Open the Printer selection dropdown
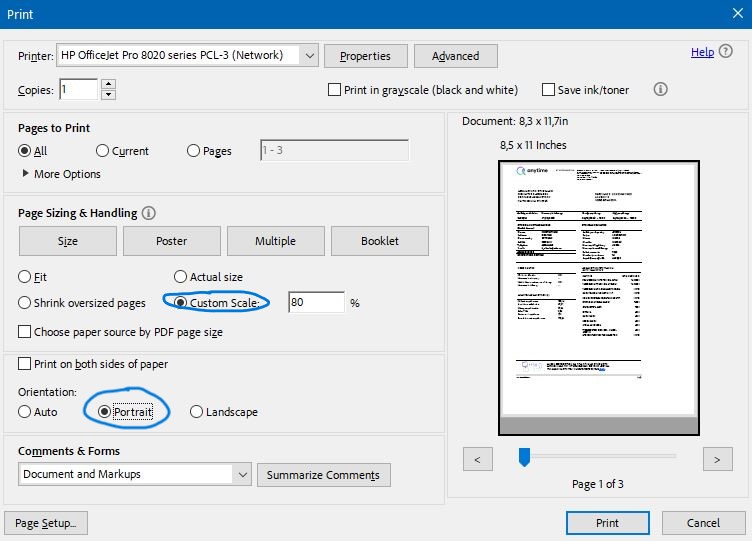This screenshot has width=752, height=541. pyautogui.click(x=308, y=56)
